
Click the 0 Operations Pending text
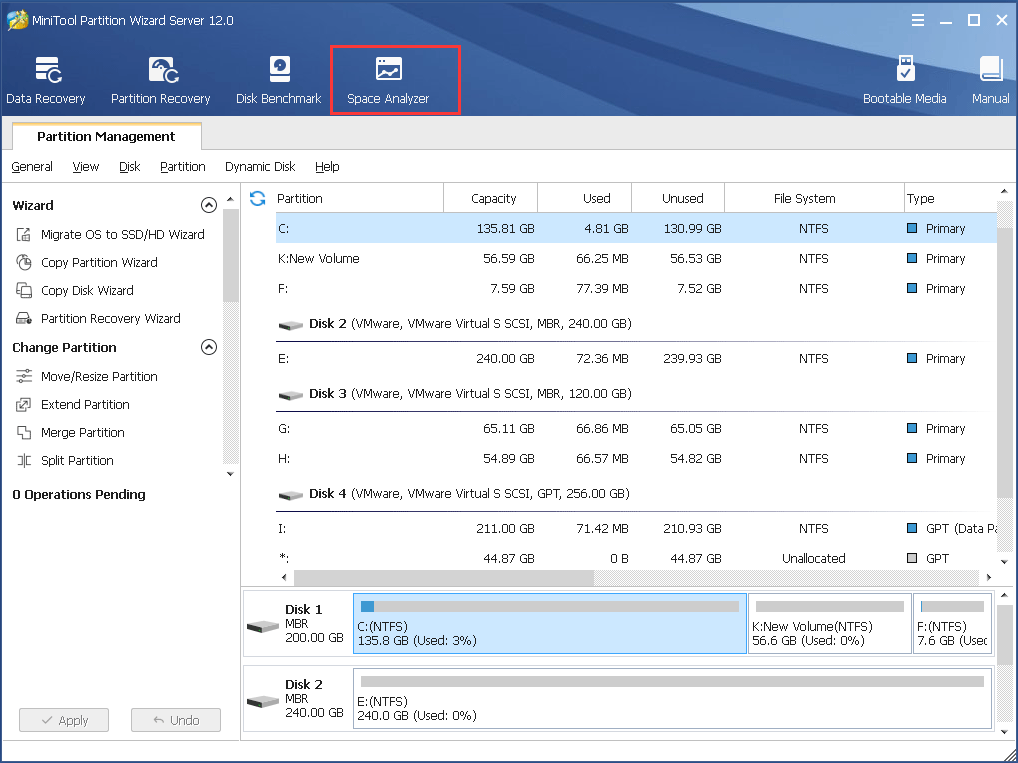click(79, 495)
